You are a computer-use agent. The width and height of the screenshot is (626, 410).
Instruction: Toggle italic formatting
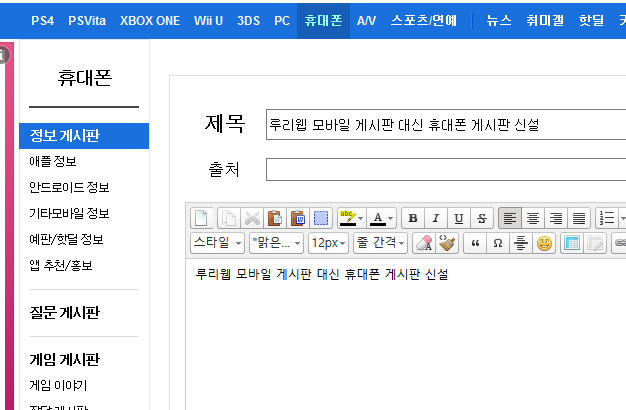tap(436, 218)
